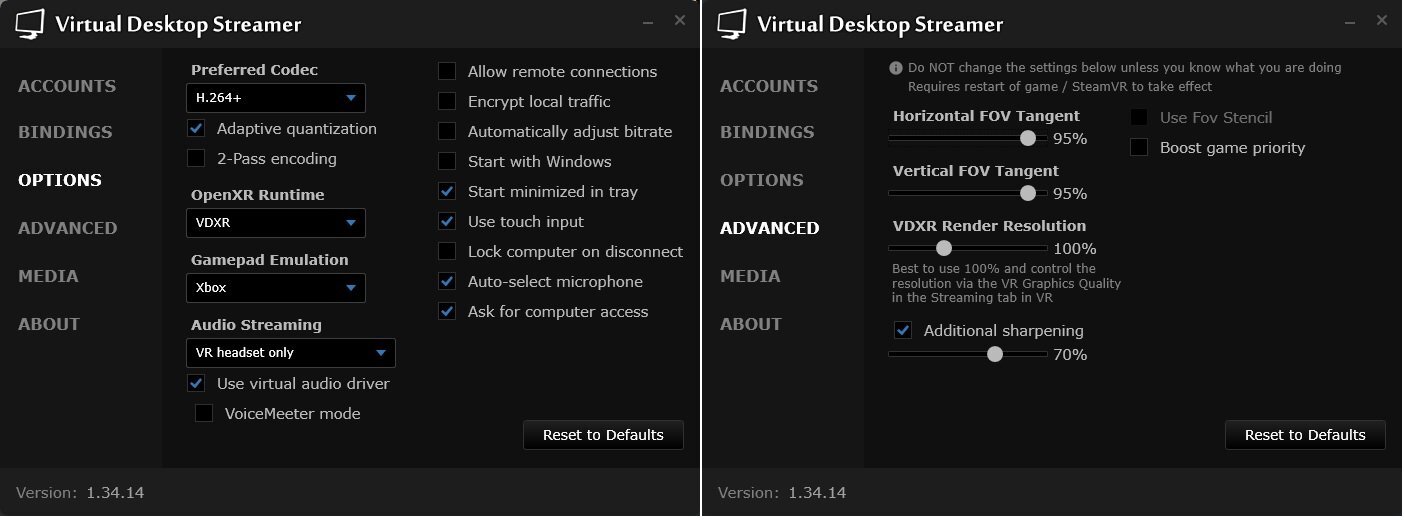Uncheck Additional sharpening

pos(903,330)
